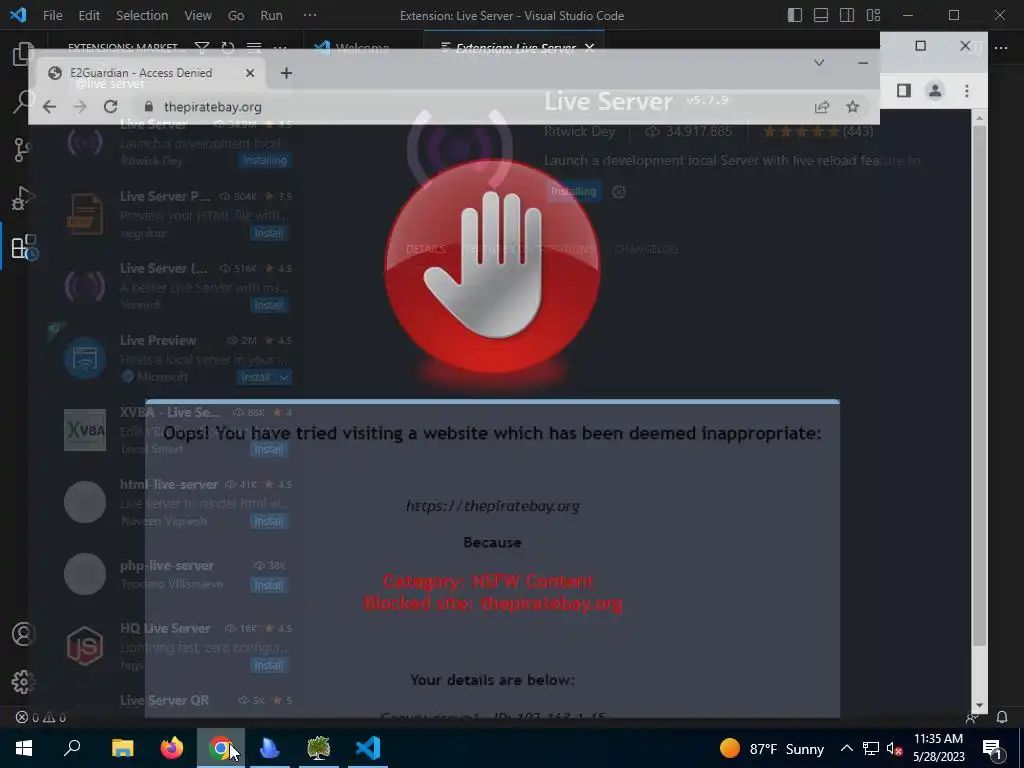Install the php-live-server extension
Image resolution: width=1024 pixels, height=768 pixels.
[268, 585]
